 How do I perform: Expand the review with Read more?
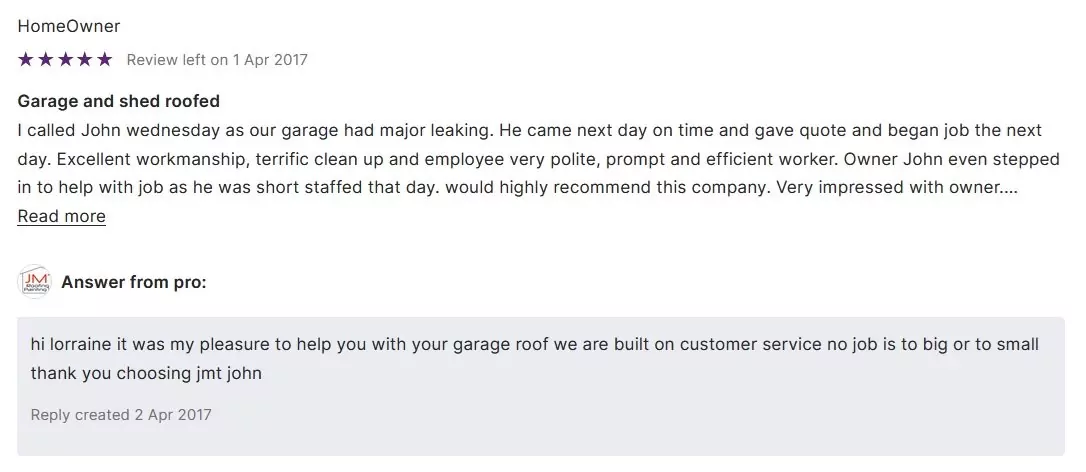coord(61,216)
